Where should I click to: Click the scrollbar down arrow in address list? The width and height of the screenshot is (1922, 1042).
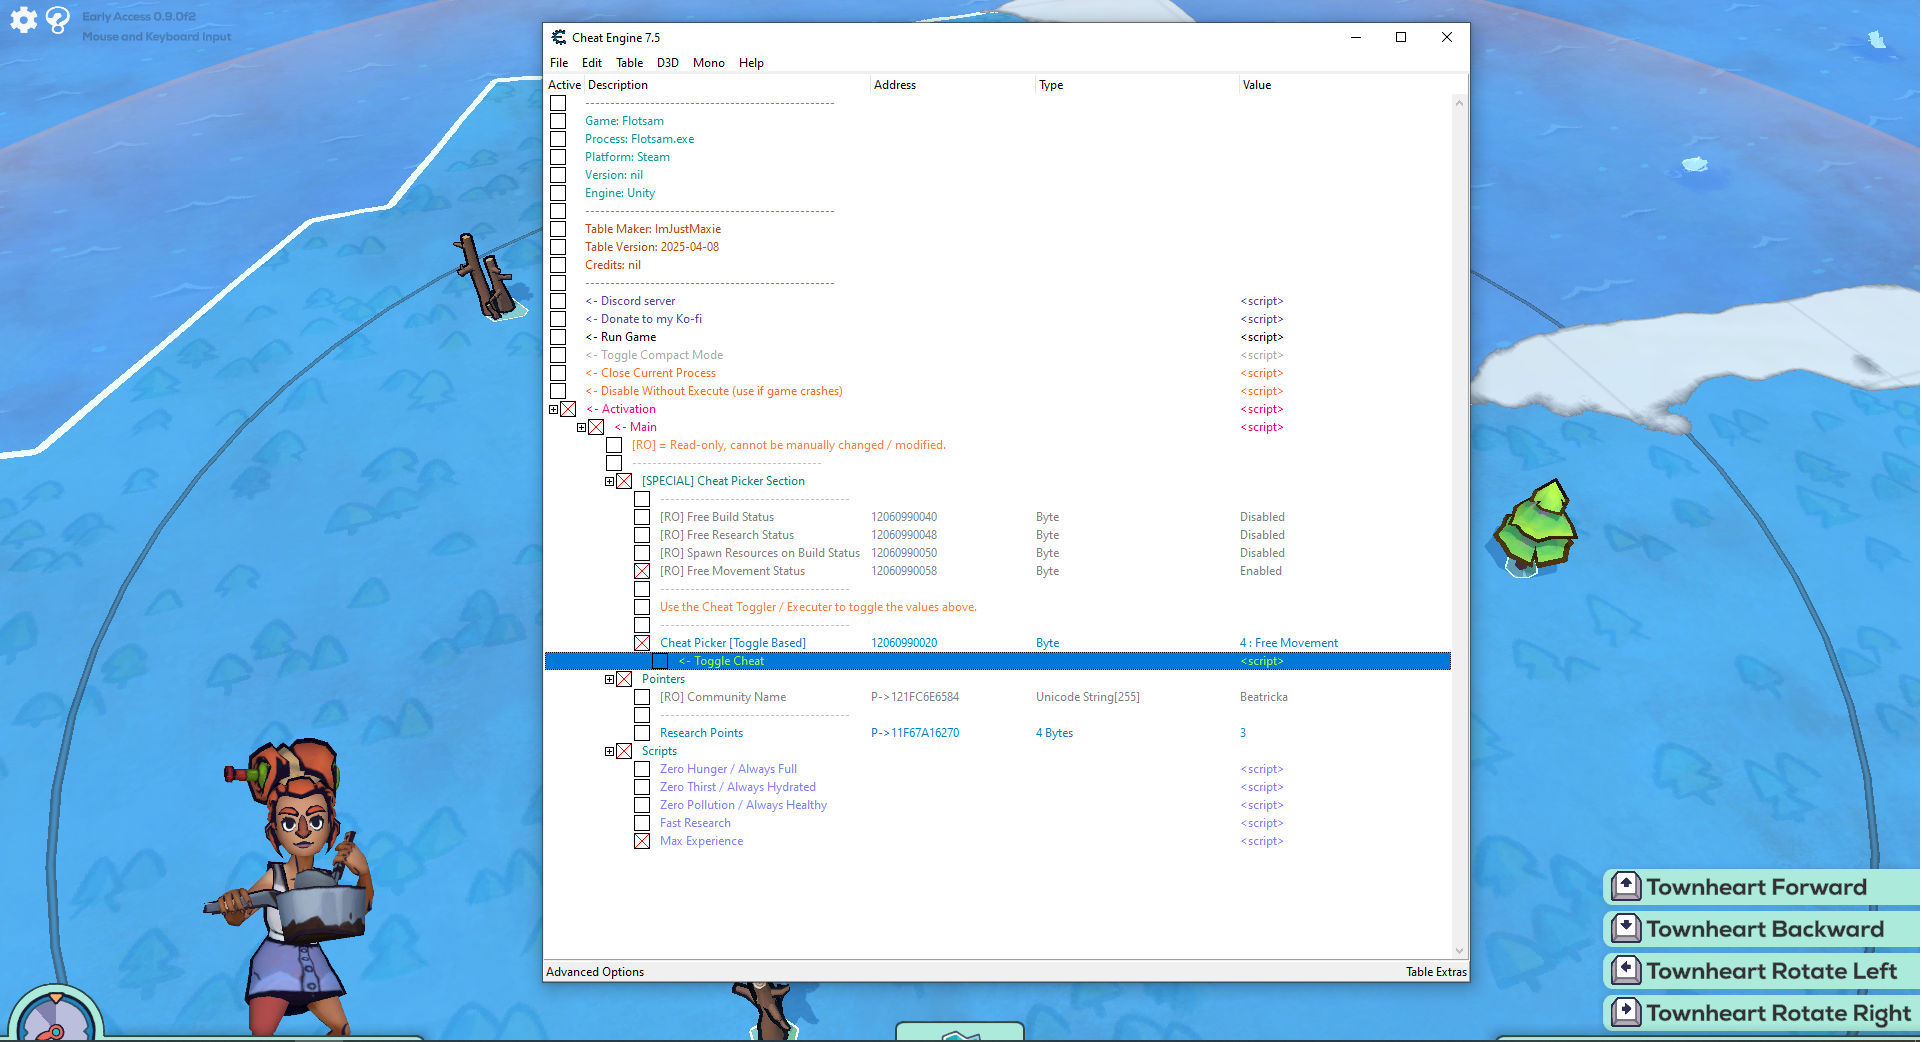(1459, 951)
